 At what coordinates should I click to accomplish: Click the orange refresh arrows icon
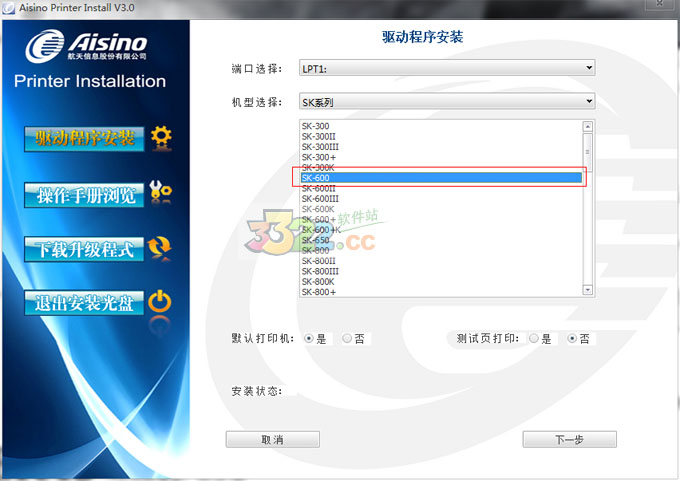click(160, 247)
